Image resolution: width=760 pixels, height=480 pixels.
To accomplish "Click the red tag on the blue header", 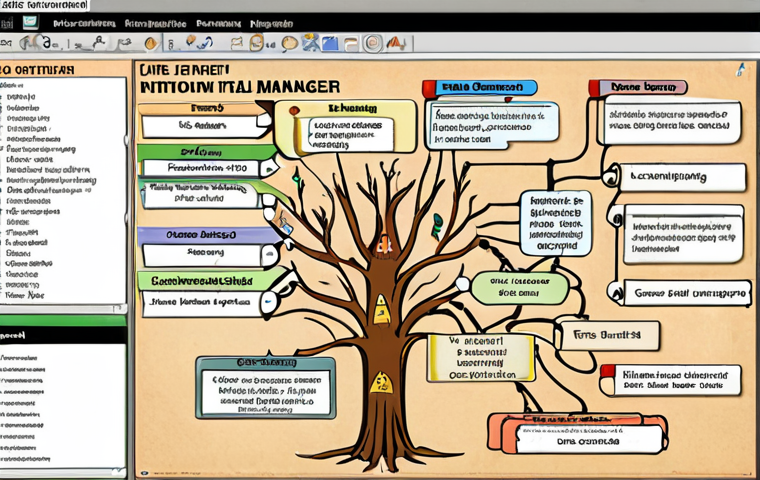I will [429, 89].
